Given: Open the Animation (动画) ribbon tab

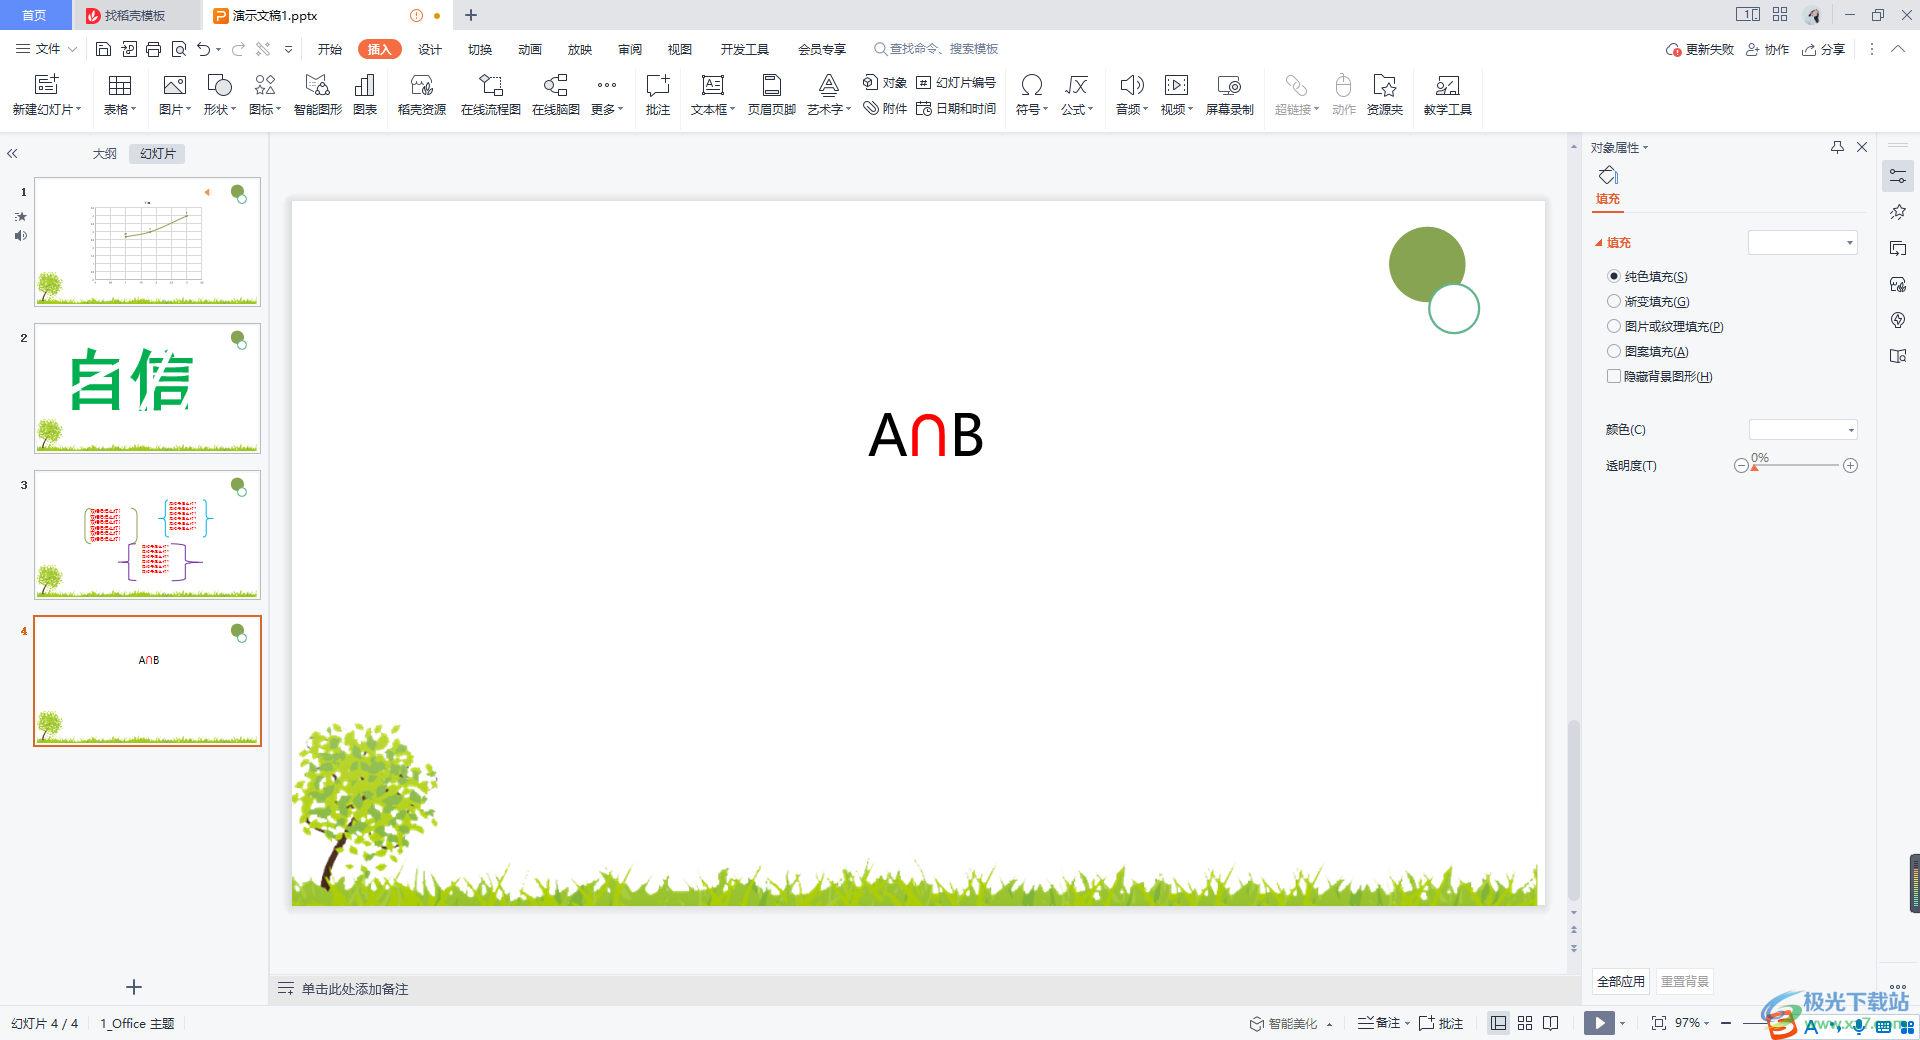Looking at the screenshot, I should coord(530,49).
